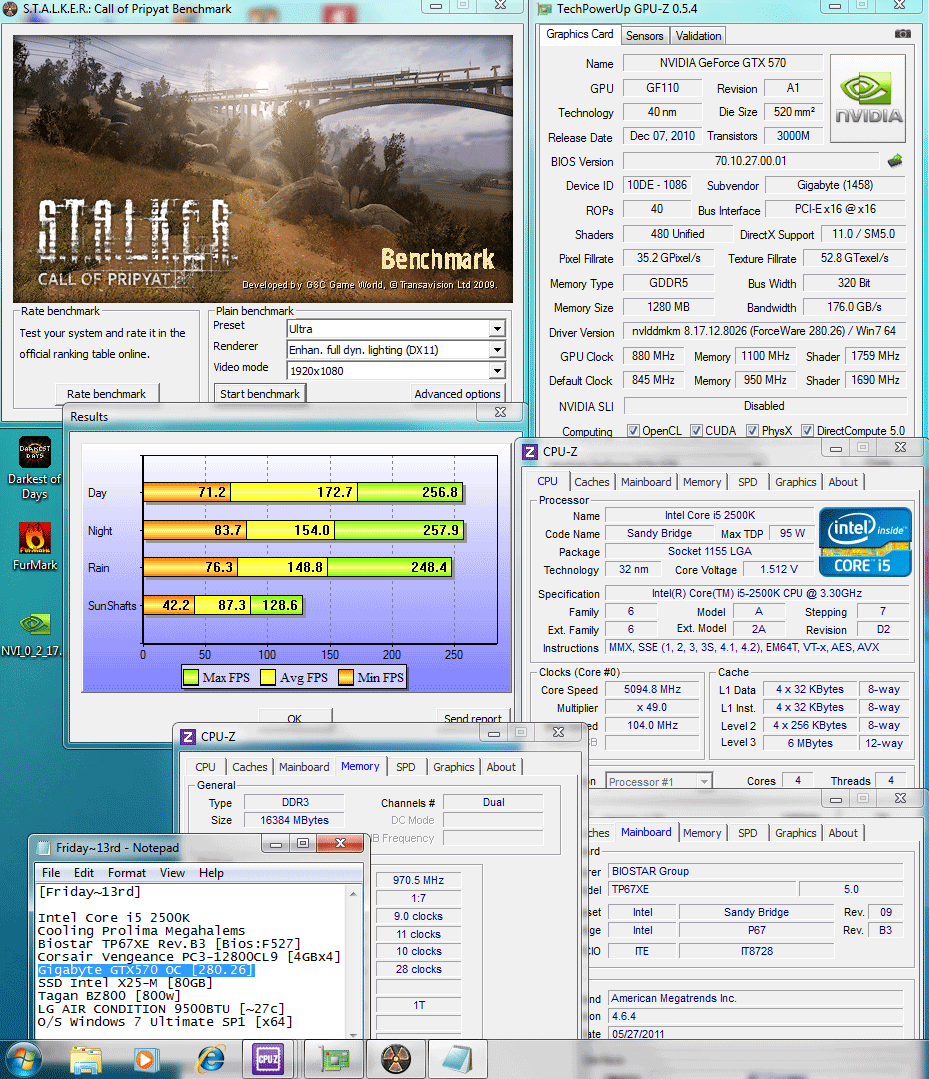Toggle the OpenCL checkbox in GPU-Z

click(633, 431)
